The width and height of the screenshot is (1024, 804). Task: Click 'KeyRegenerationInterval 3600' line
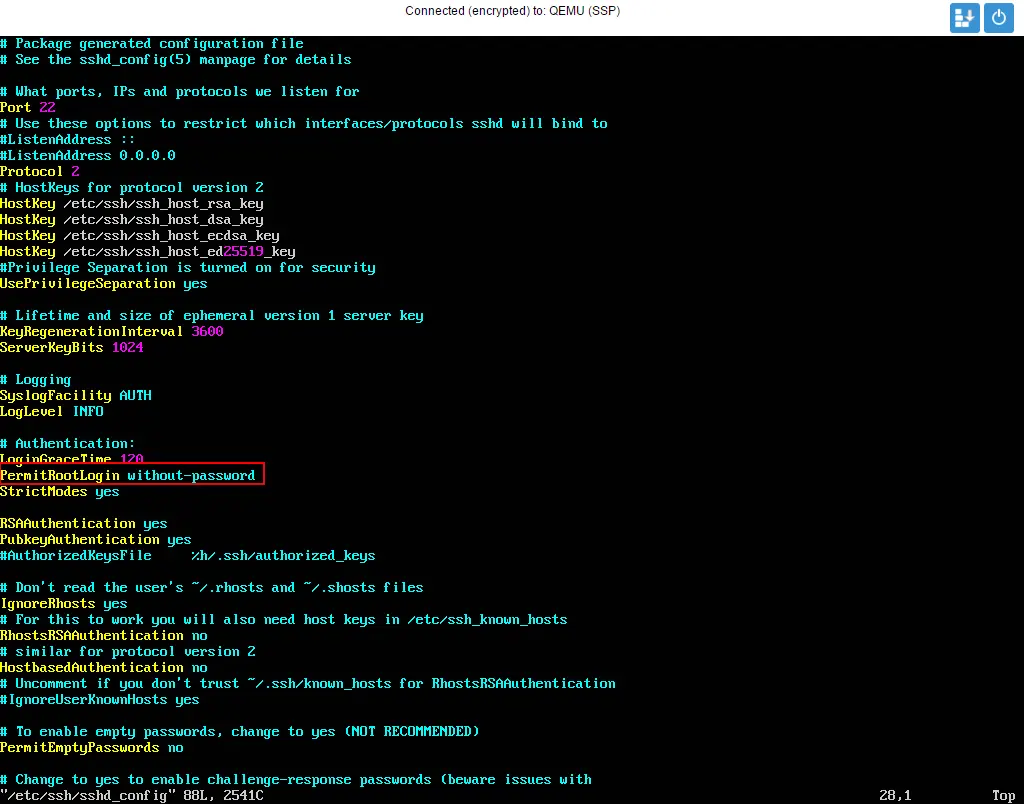pyautogui.click(x=112, y=331)
